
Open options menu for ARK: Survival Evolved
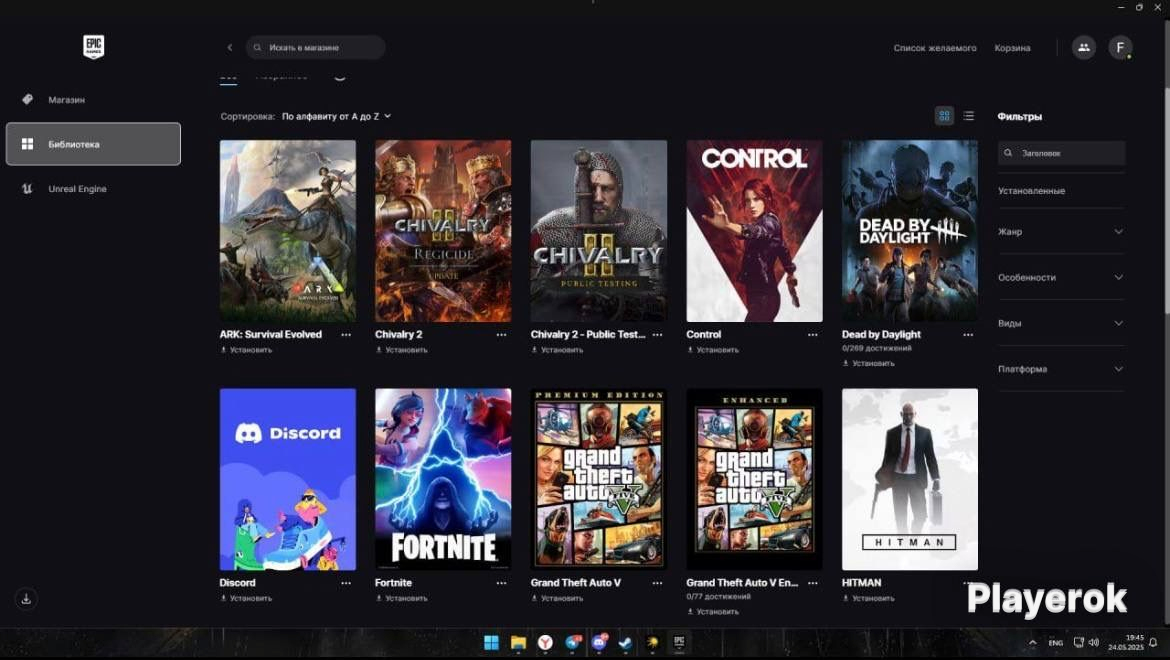pos(345,335)
